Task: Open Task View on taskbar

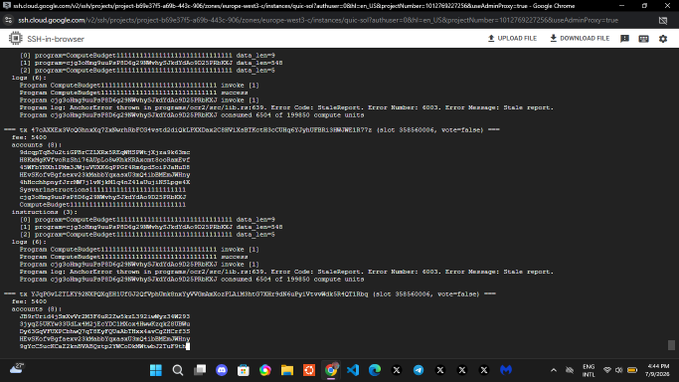Action: pos(200,370)
